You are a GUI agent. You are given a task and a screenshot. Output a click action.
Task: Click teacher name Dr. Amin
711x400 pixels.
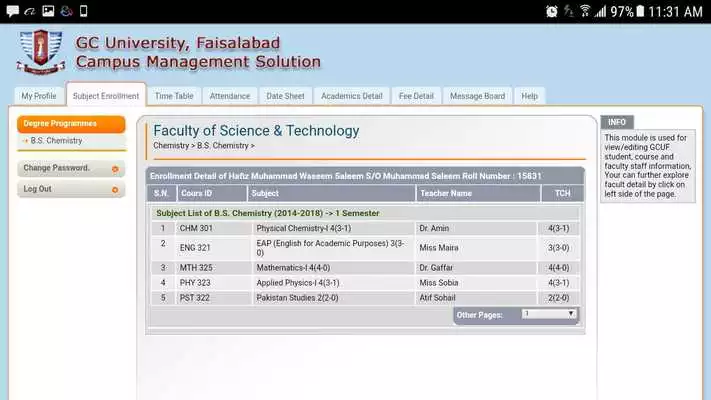[434, 228]
